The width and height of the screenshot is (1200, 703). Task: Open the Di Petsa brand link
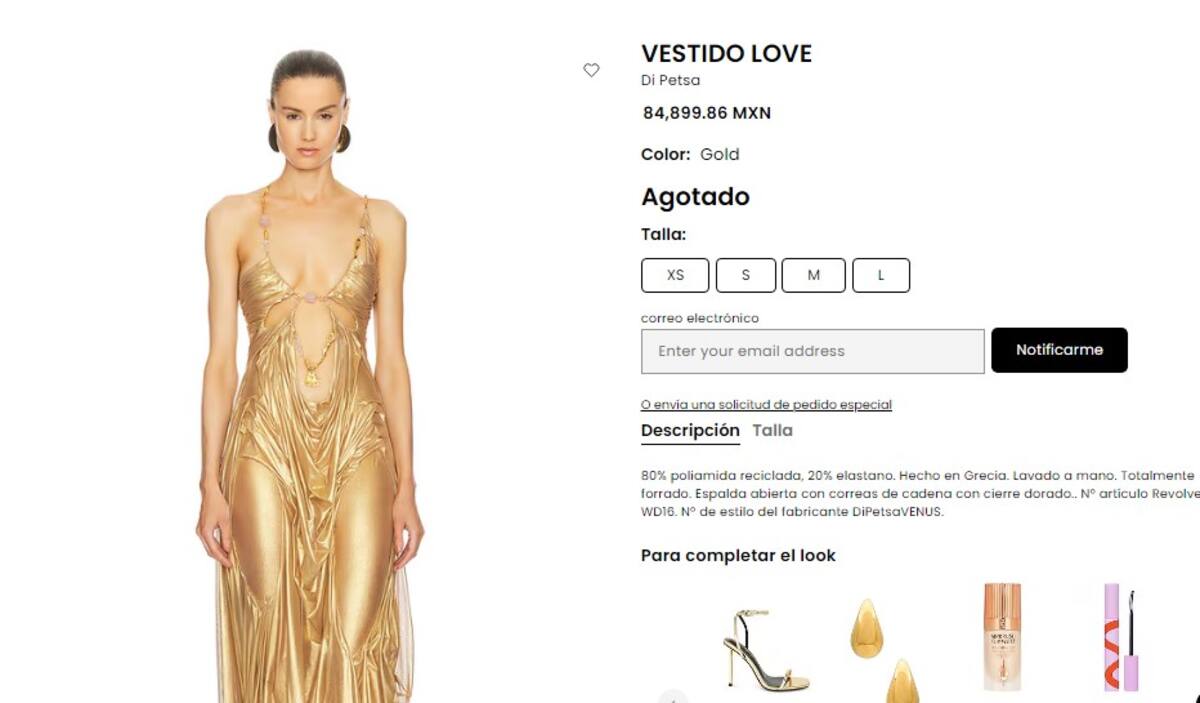click(x=670, y=80)
